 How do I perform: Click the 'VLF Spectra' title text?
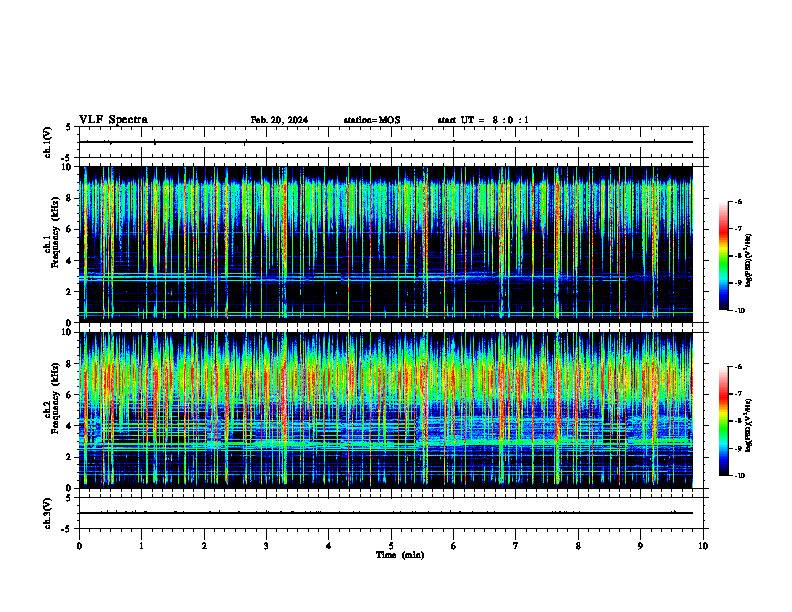point(113,120)
